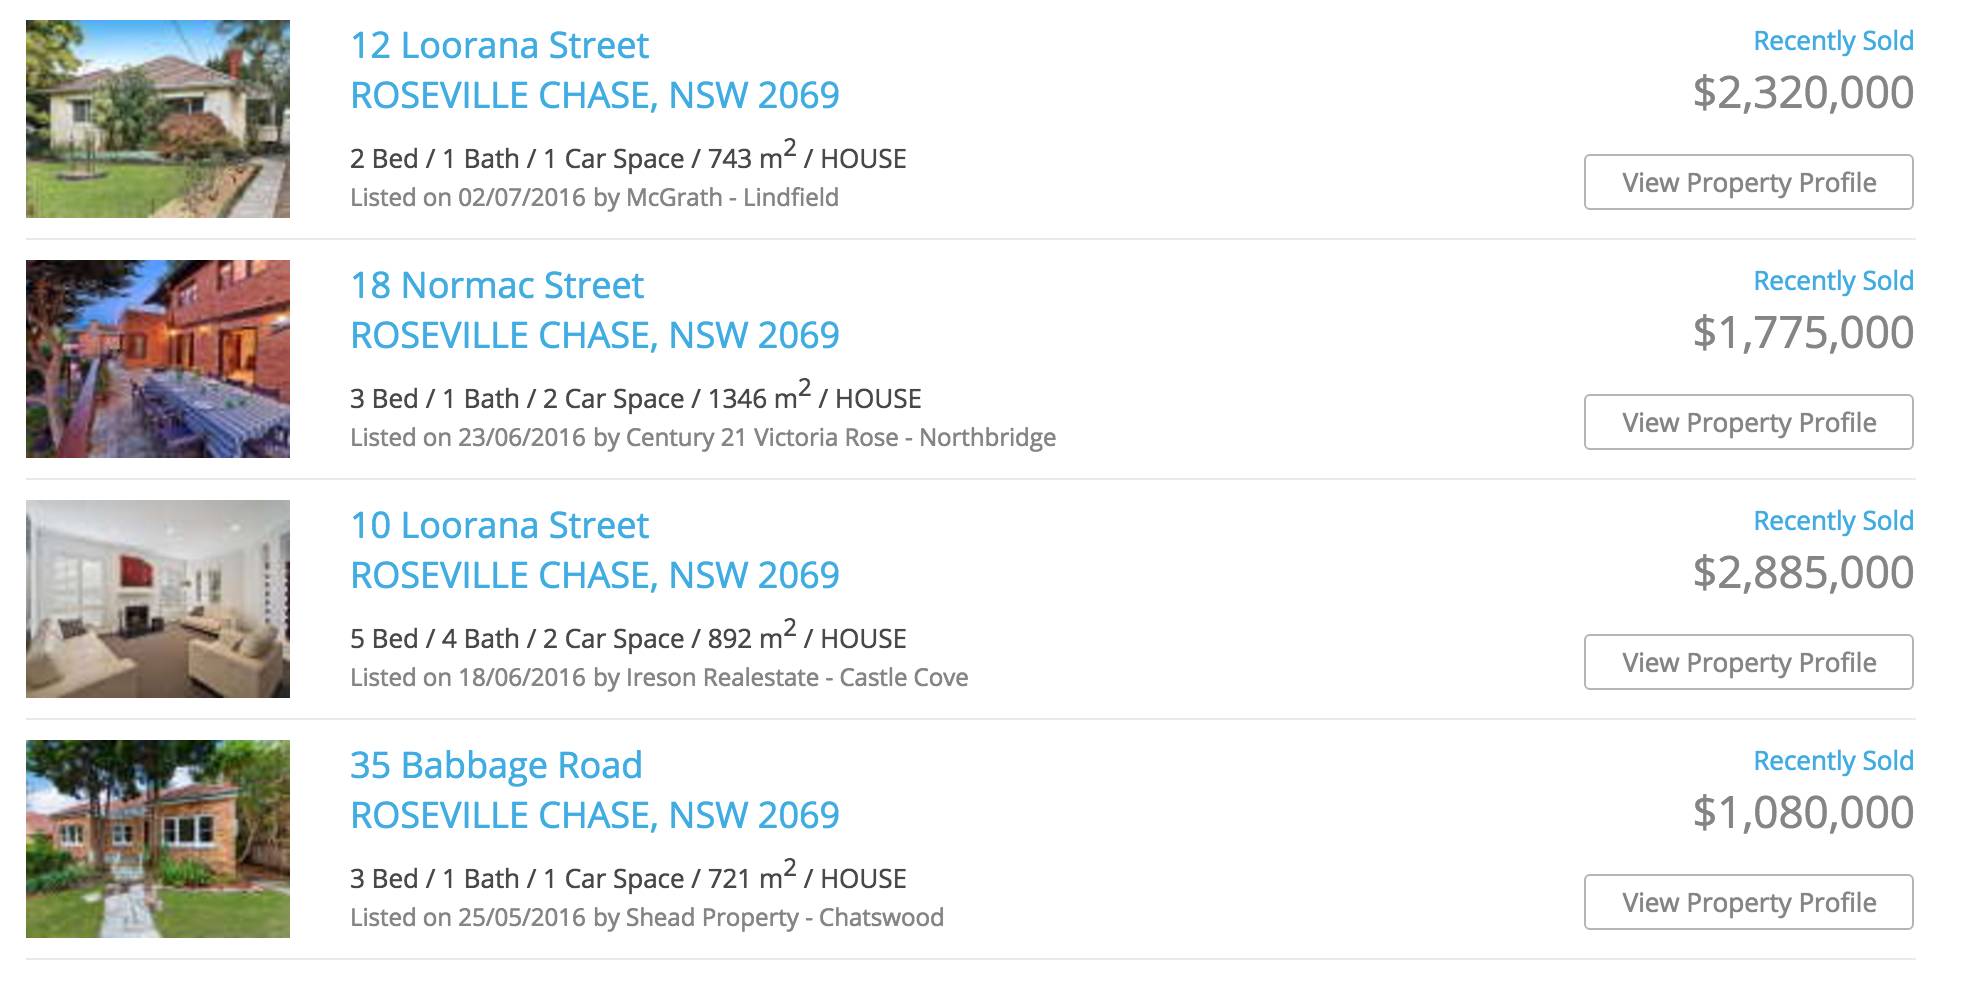This screenshot has width=1976, height=984.
Task: Click Recently Sold label above $1,775,000
Action: pyautogui.click(x=1833, y=281)
